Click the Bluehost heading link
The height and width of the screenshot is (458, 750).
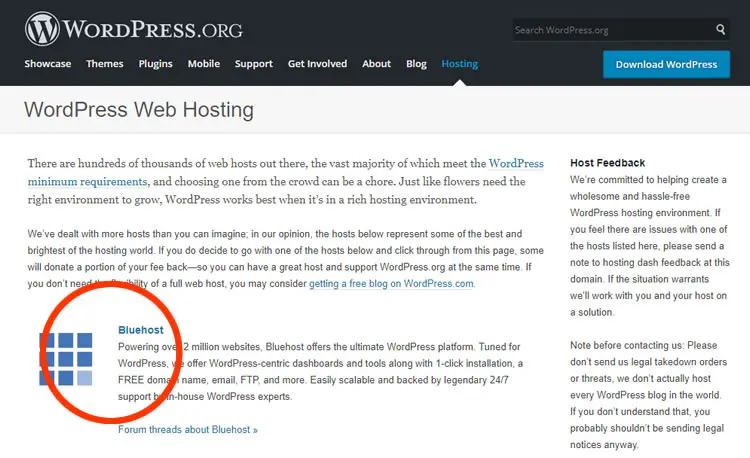(x=140, y=329)
